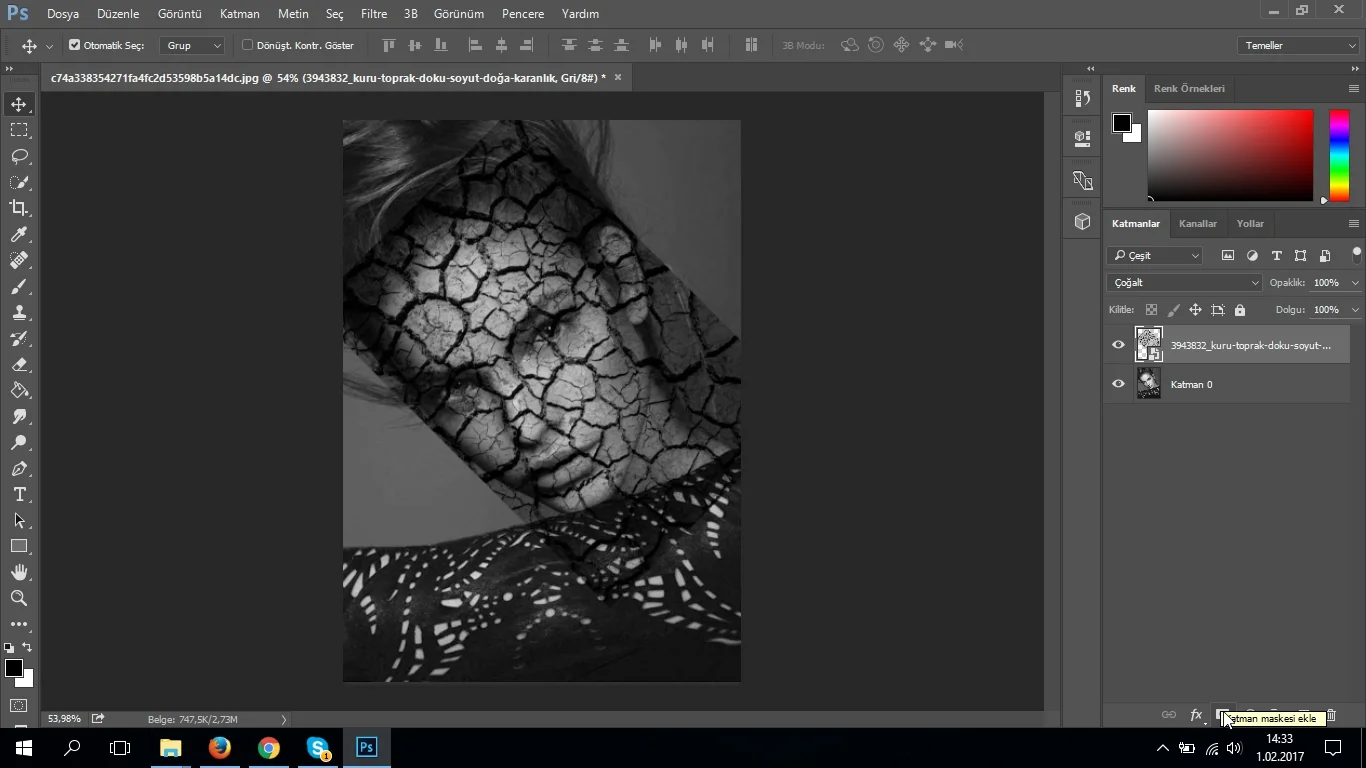Viewport: 1366px width, 768px height.
Task: Click the layer styles fx icon
Action: [x=1196, y=715]
